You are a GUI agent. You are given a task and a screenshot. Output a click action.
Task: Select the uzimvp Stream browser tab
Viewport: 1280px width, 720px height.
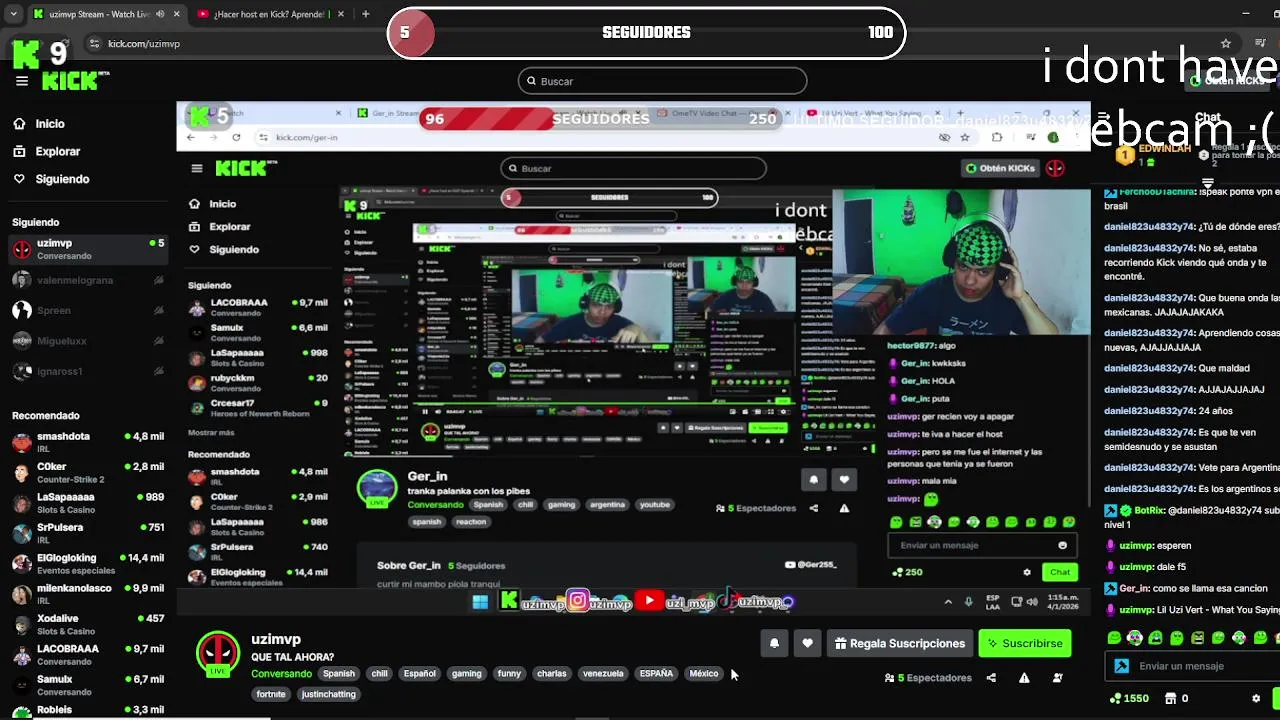coord(106,14)
